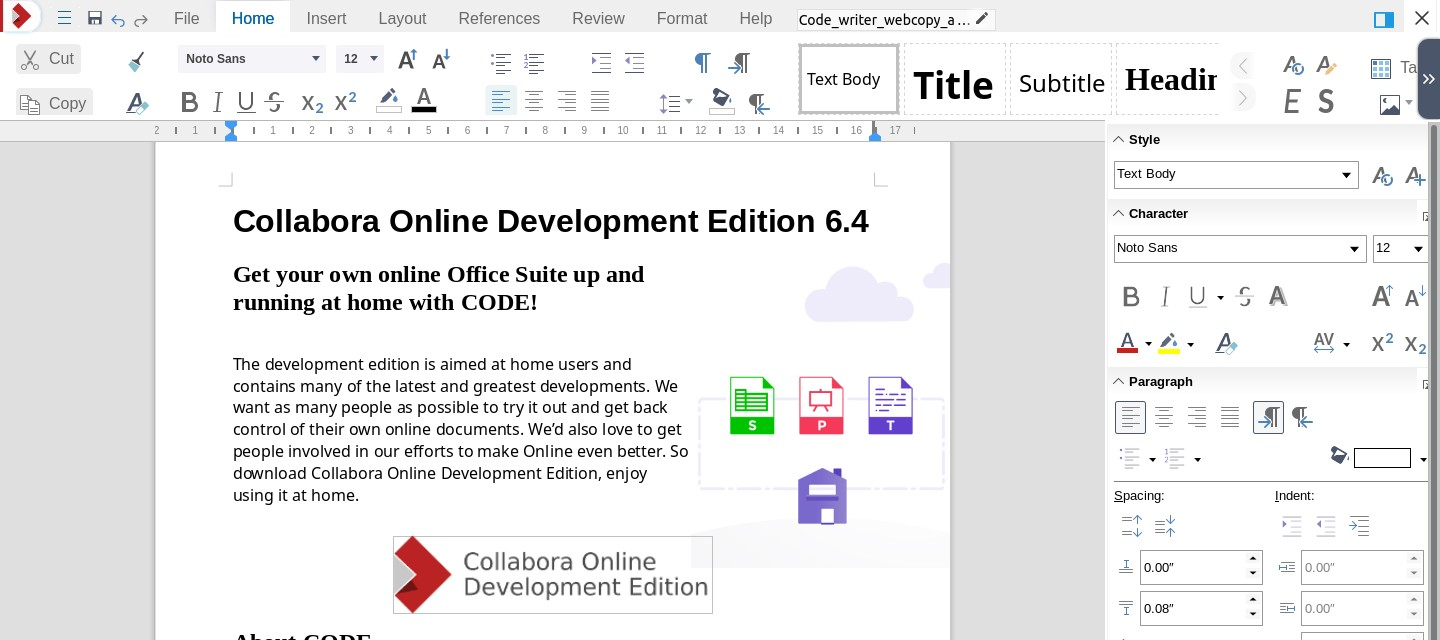The width and height of the screenshot is (1440, 640).
Task: Open the Help tab
Action: [x=756, y=18]
